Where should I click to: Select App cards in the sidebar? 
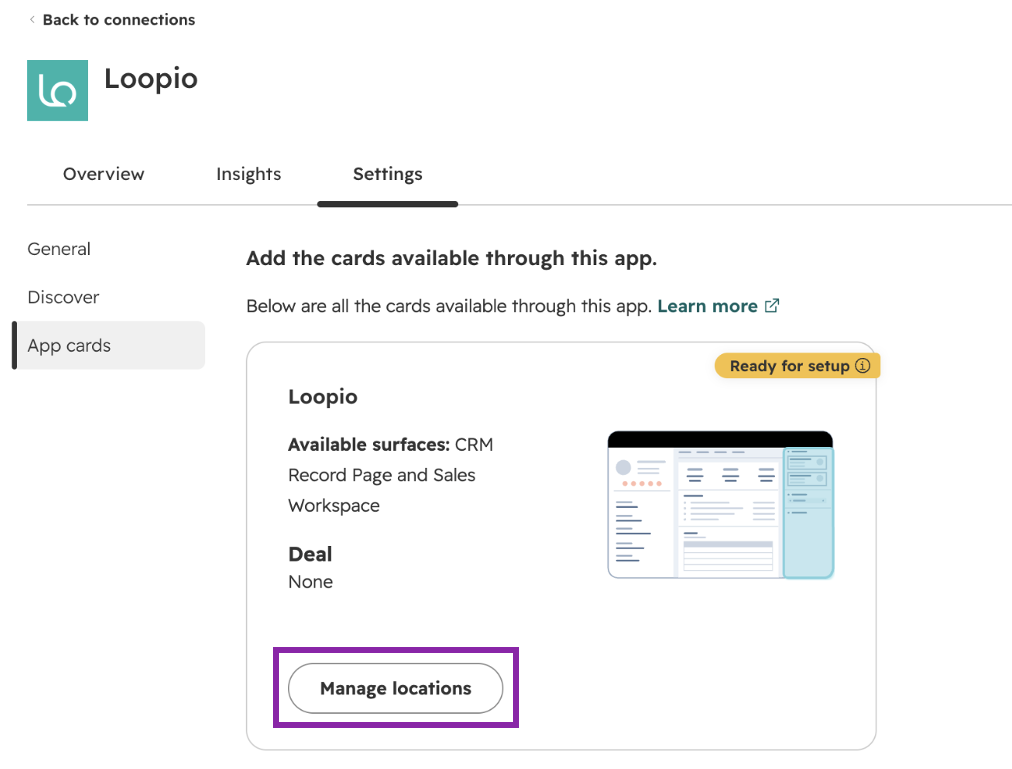point(109,345)
